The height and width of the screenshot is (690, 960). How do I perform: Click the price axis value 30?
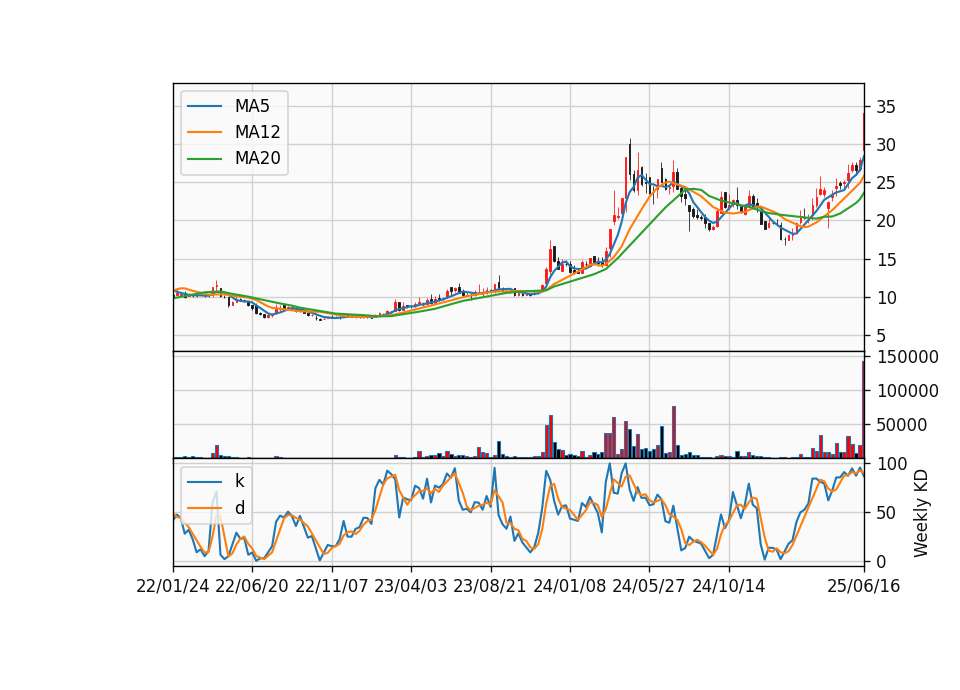(x=886, y=145)
